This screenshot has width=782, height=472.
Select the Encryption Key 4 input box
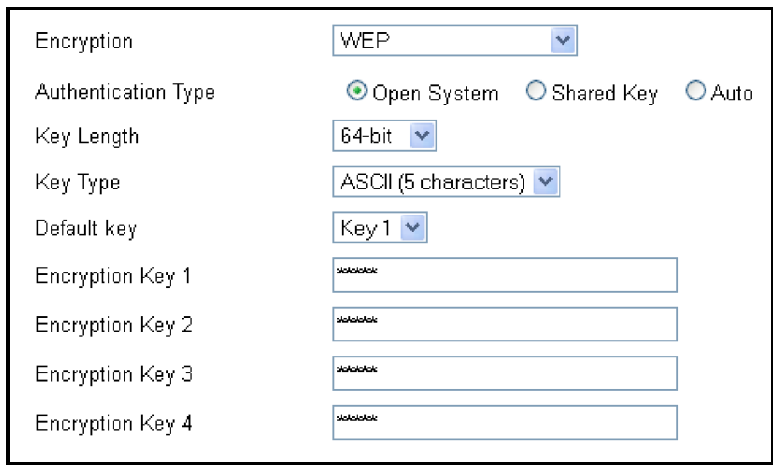504,421
